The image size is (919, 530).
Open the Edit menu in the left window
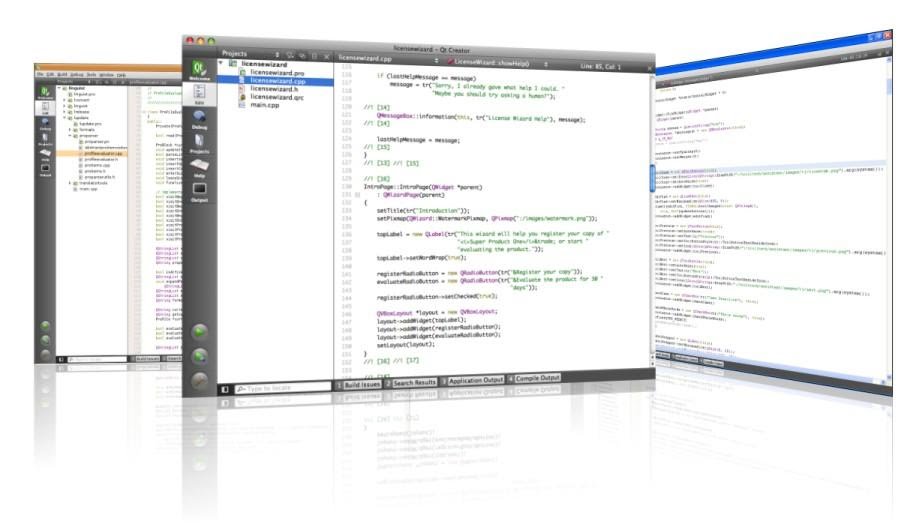coord(50,74)
